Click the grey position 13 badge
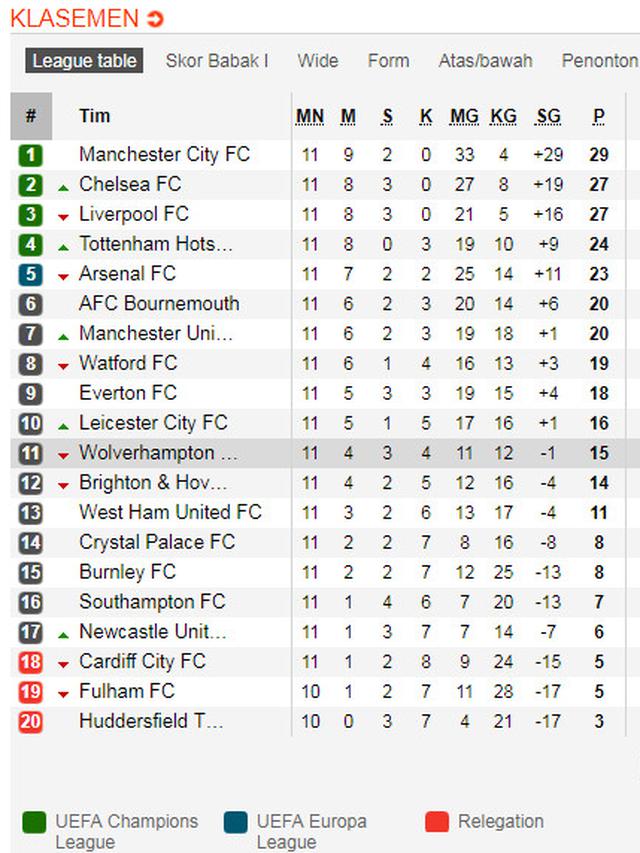 (x=31, y=513)
